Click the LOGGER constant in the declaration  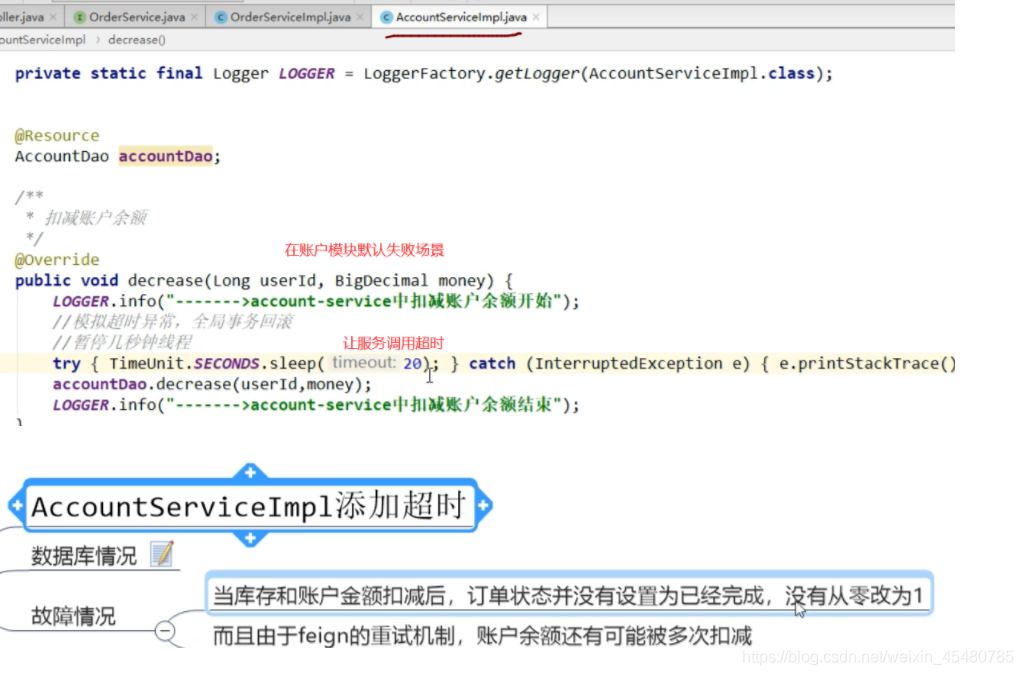click(x=307, y=74)
